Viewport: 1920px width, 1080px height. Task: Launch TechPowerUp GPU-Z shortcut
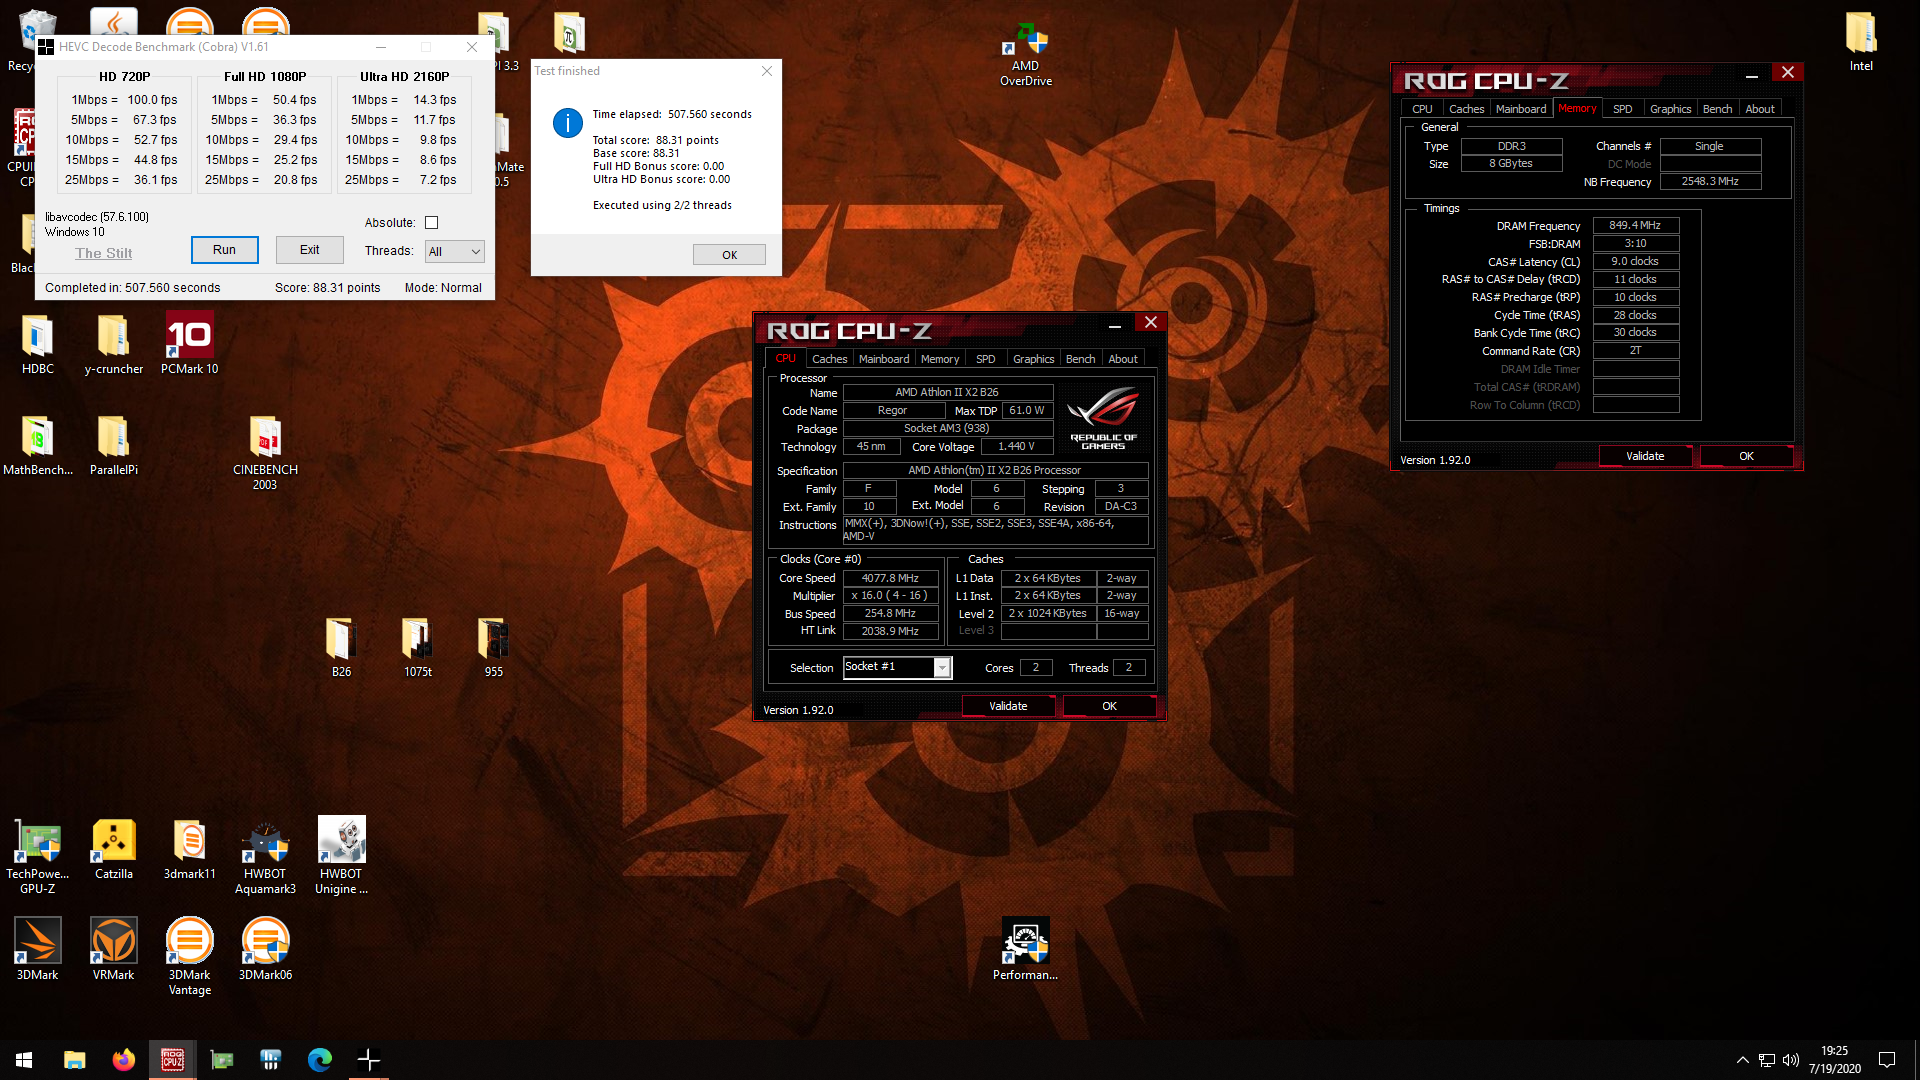(37, 856)
